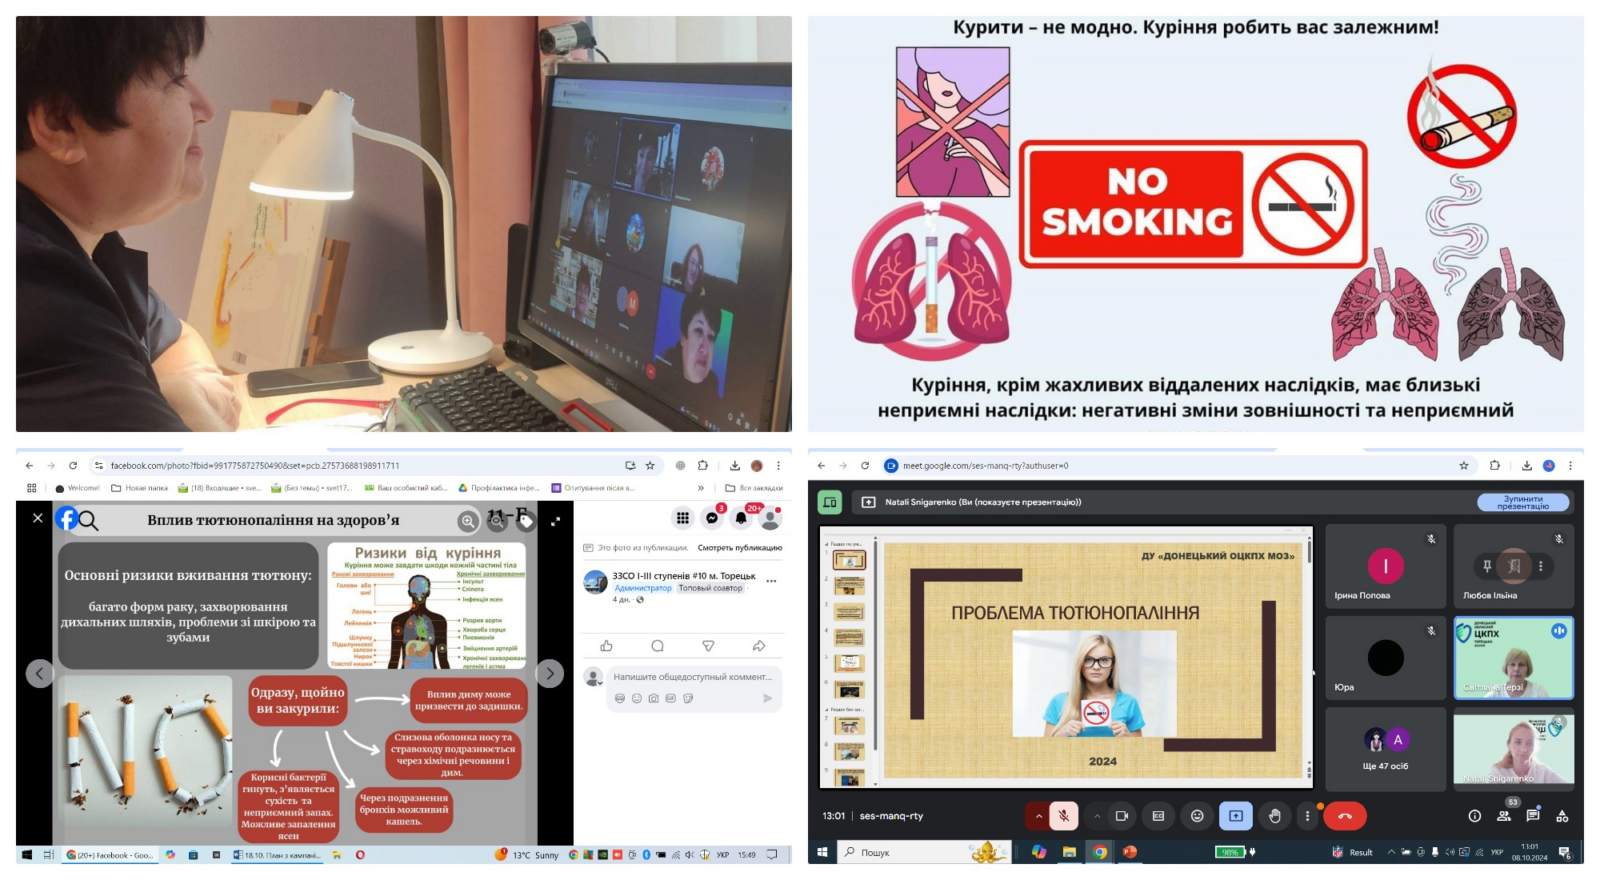Go to the next Facebook photo
The image size is (1600, 880).
[549, 674]
